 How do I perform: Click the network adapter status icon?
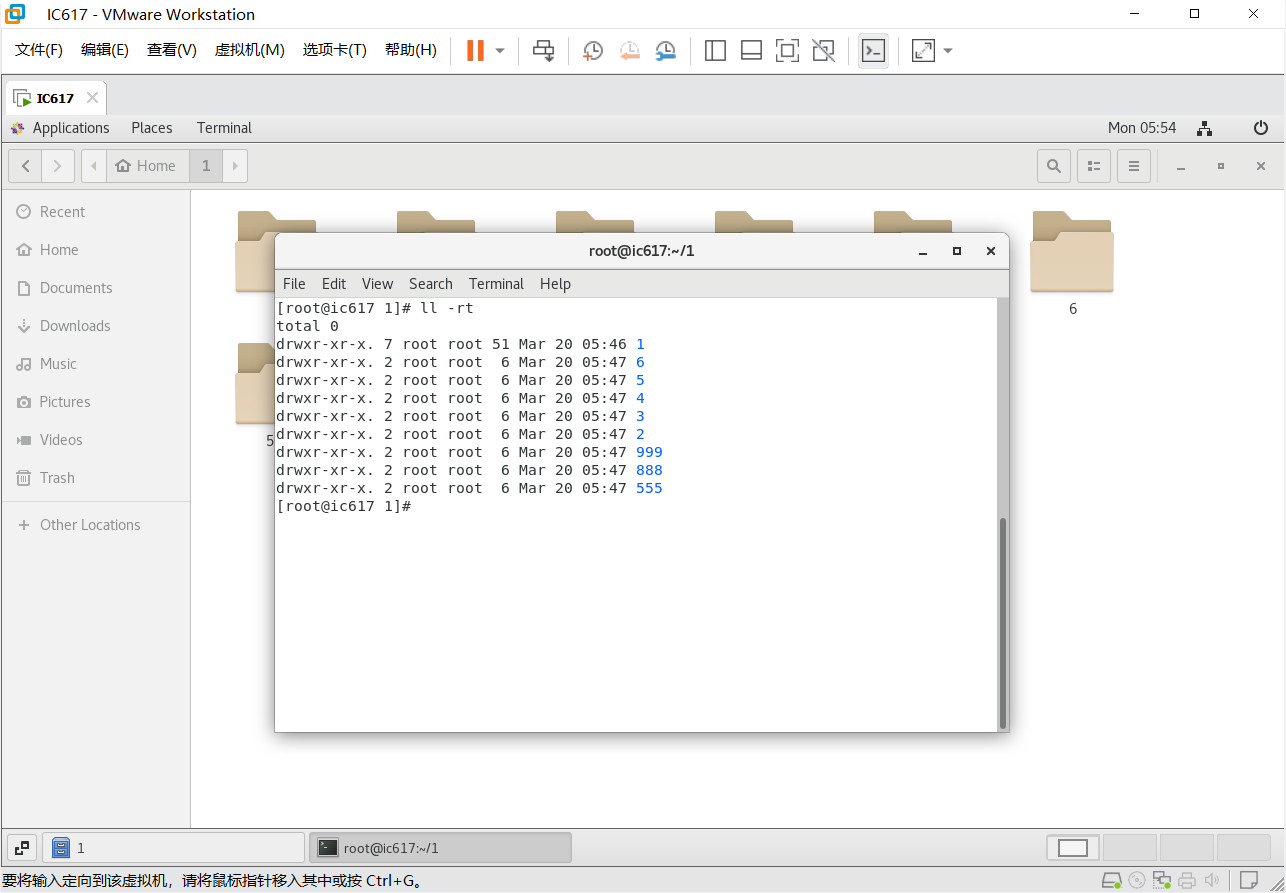tap(1162, 881)
